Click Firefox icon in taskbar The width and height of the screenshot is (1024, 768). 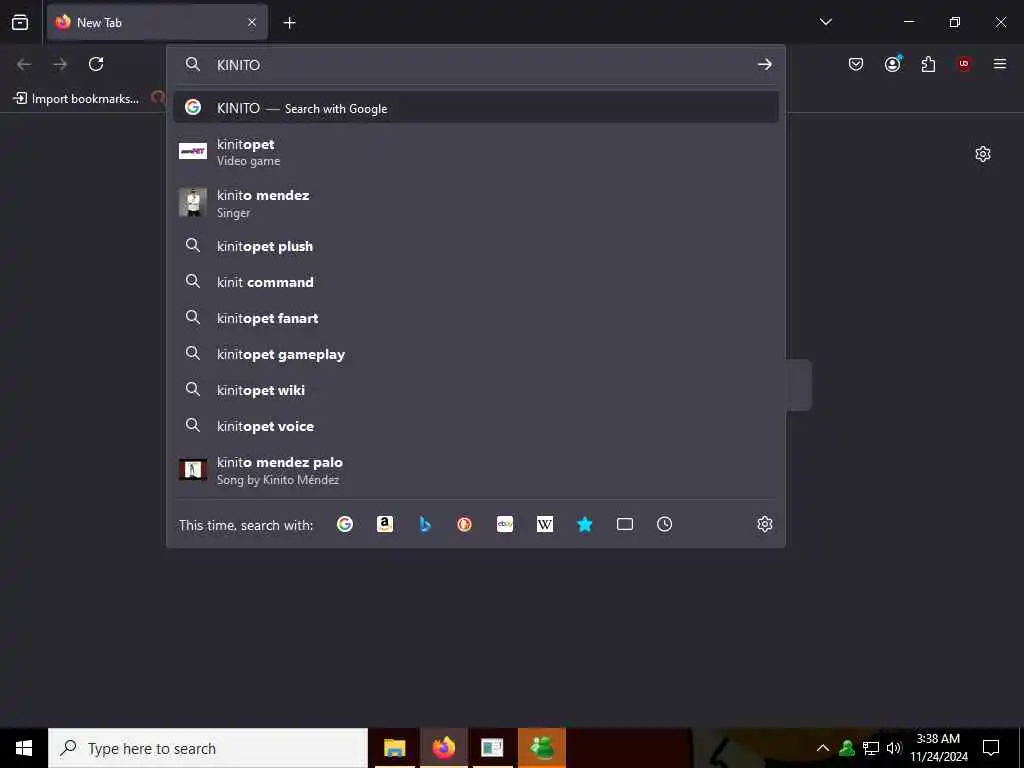coord(443,748)
